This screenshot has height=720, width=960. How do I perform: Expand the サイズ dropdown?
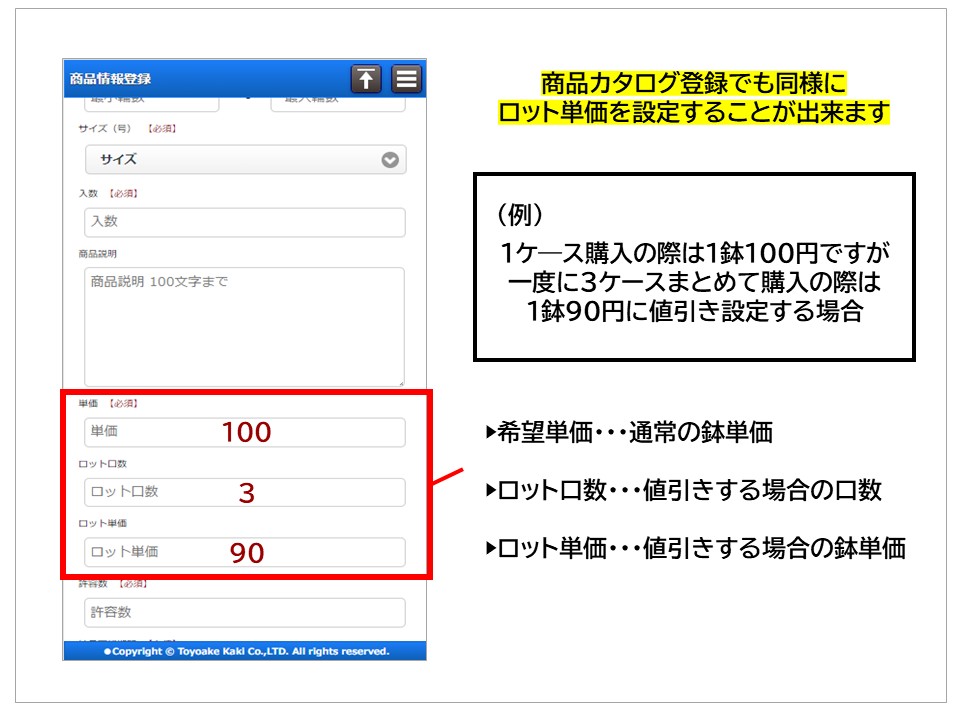click(x=245, y=160)
